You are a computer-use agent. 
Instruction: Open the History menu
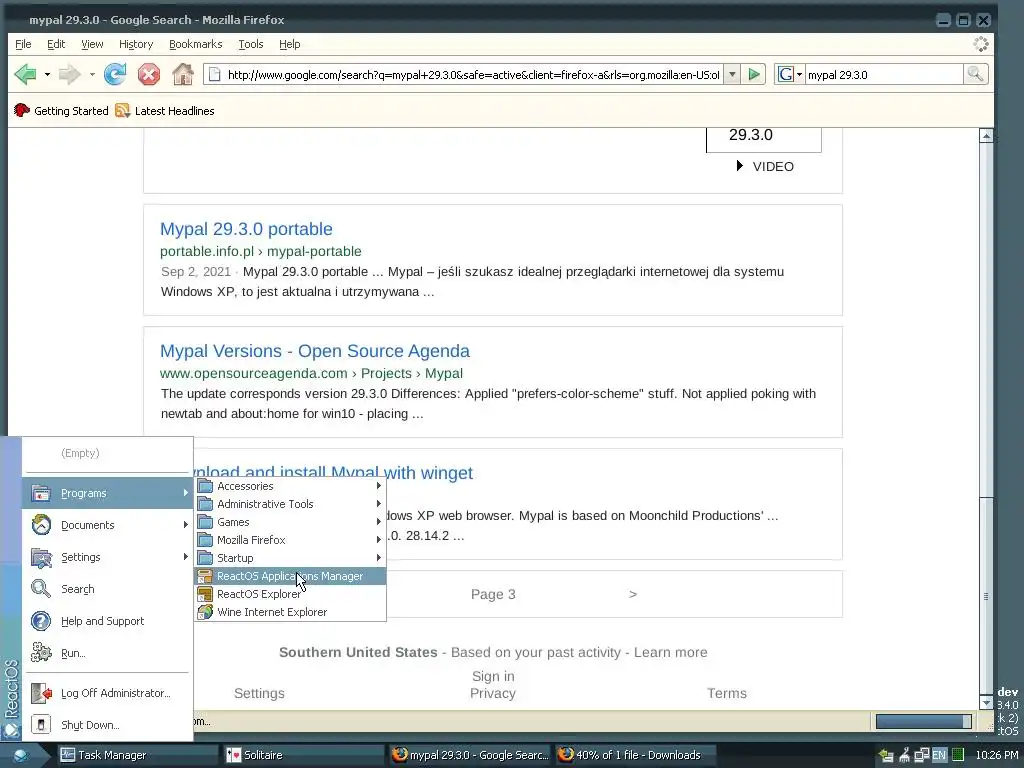tap(136, 44)
